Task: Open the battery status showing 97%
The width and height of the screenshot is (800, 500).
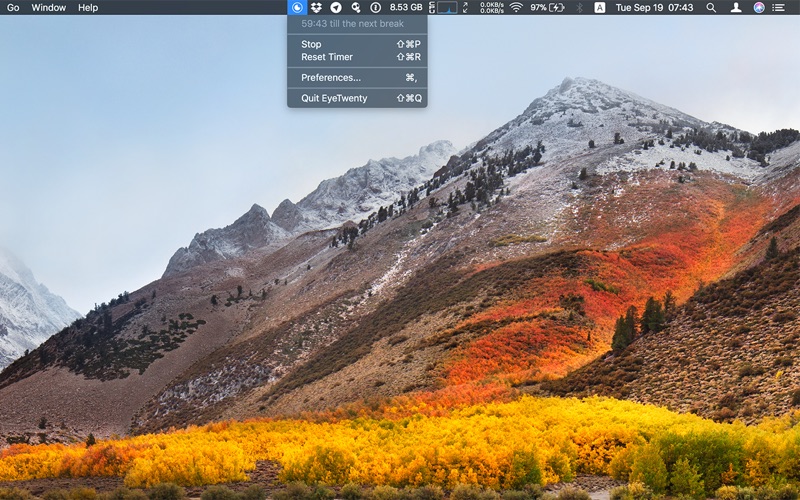Action: click(x=547, y=7)
